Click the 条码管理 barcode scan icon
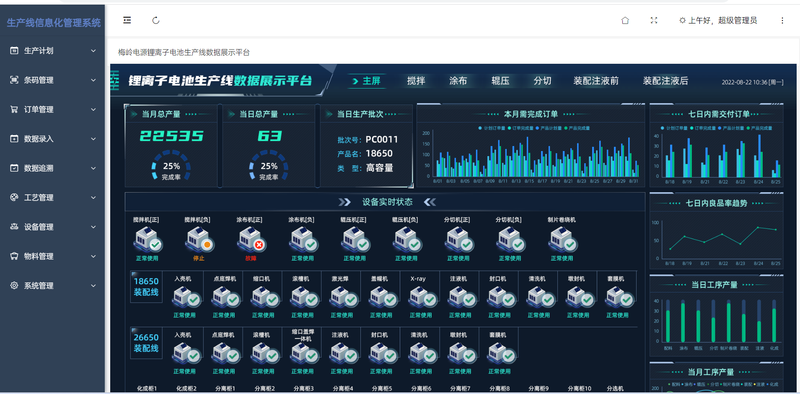The image size is (800, 394). (x=14, y=80)
